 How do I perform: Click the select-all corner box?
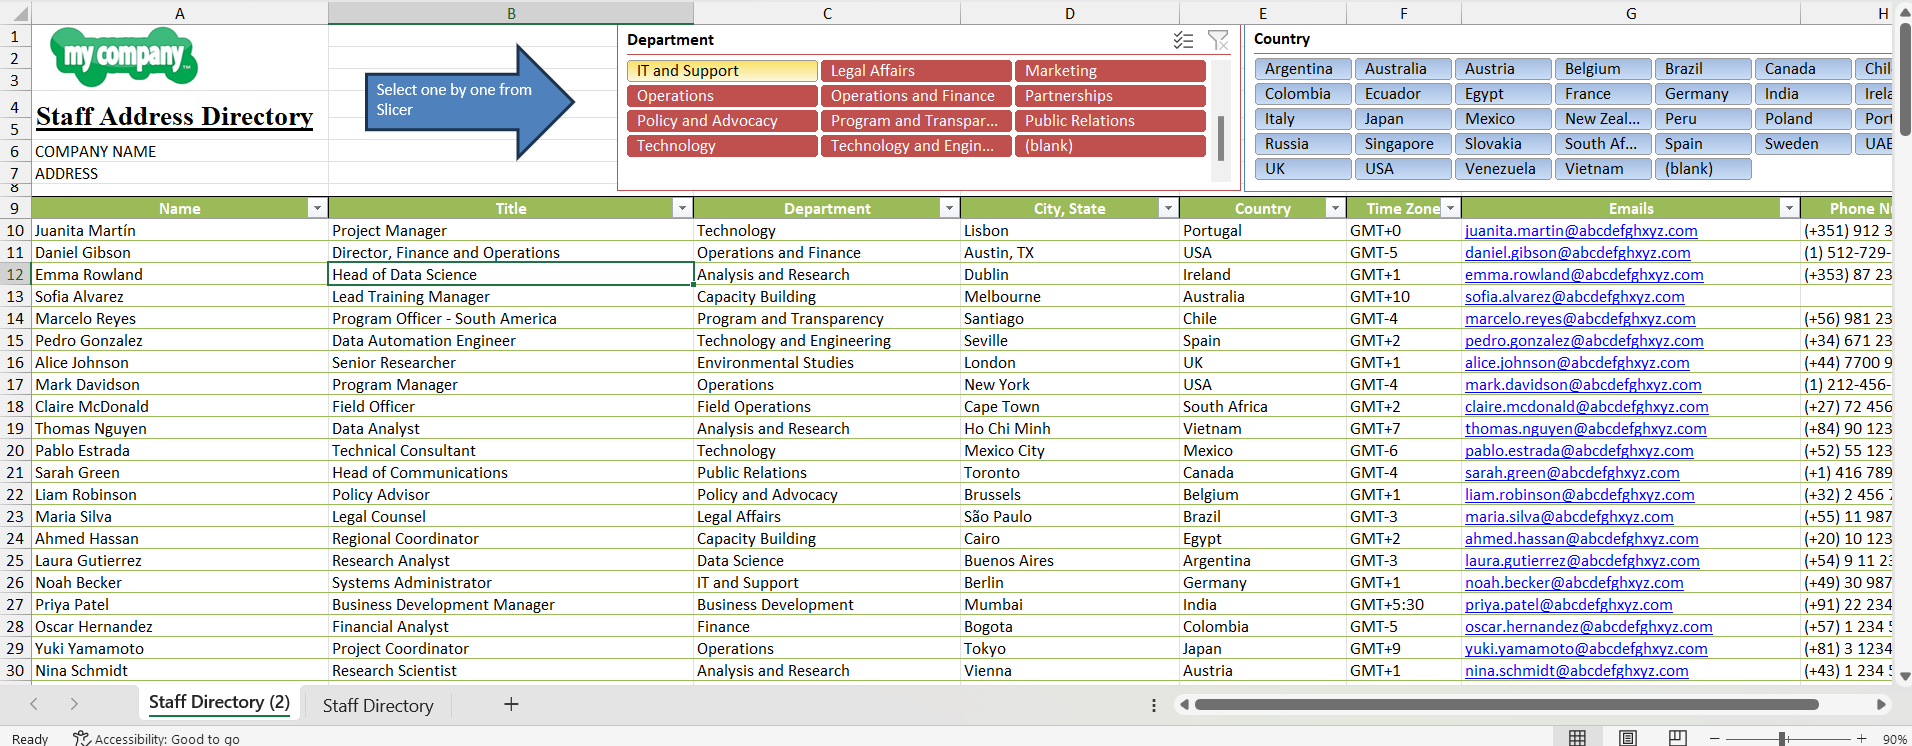tap(15, 13)
